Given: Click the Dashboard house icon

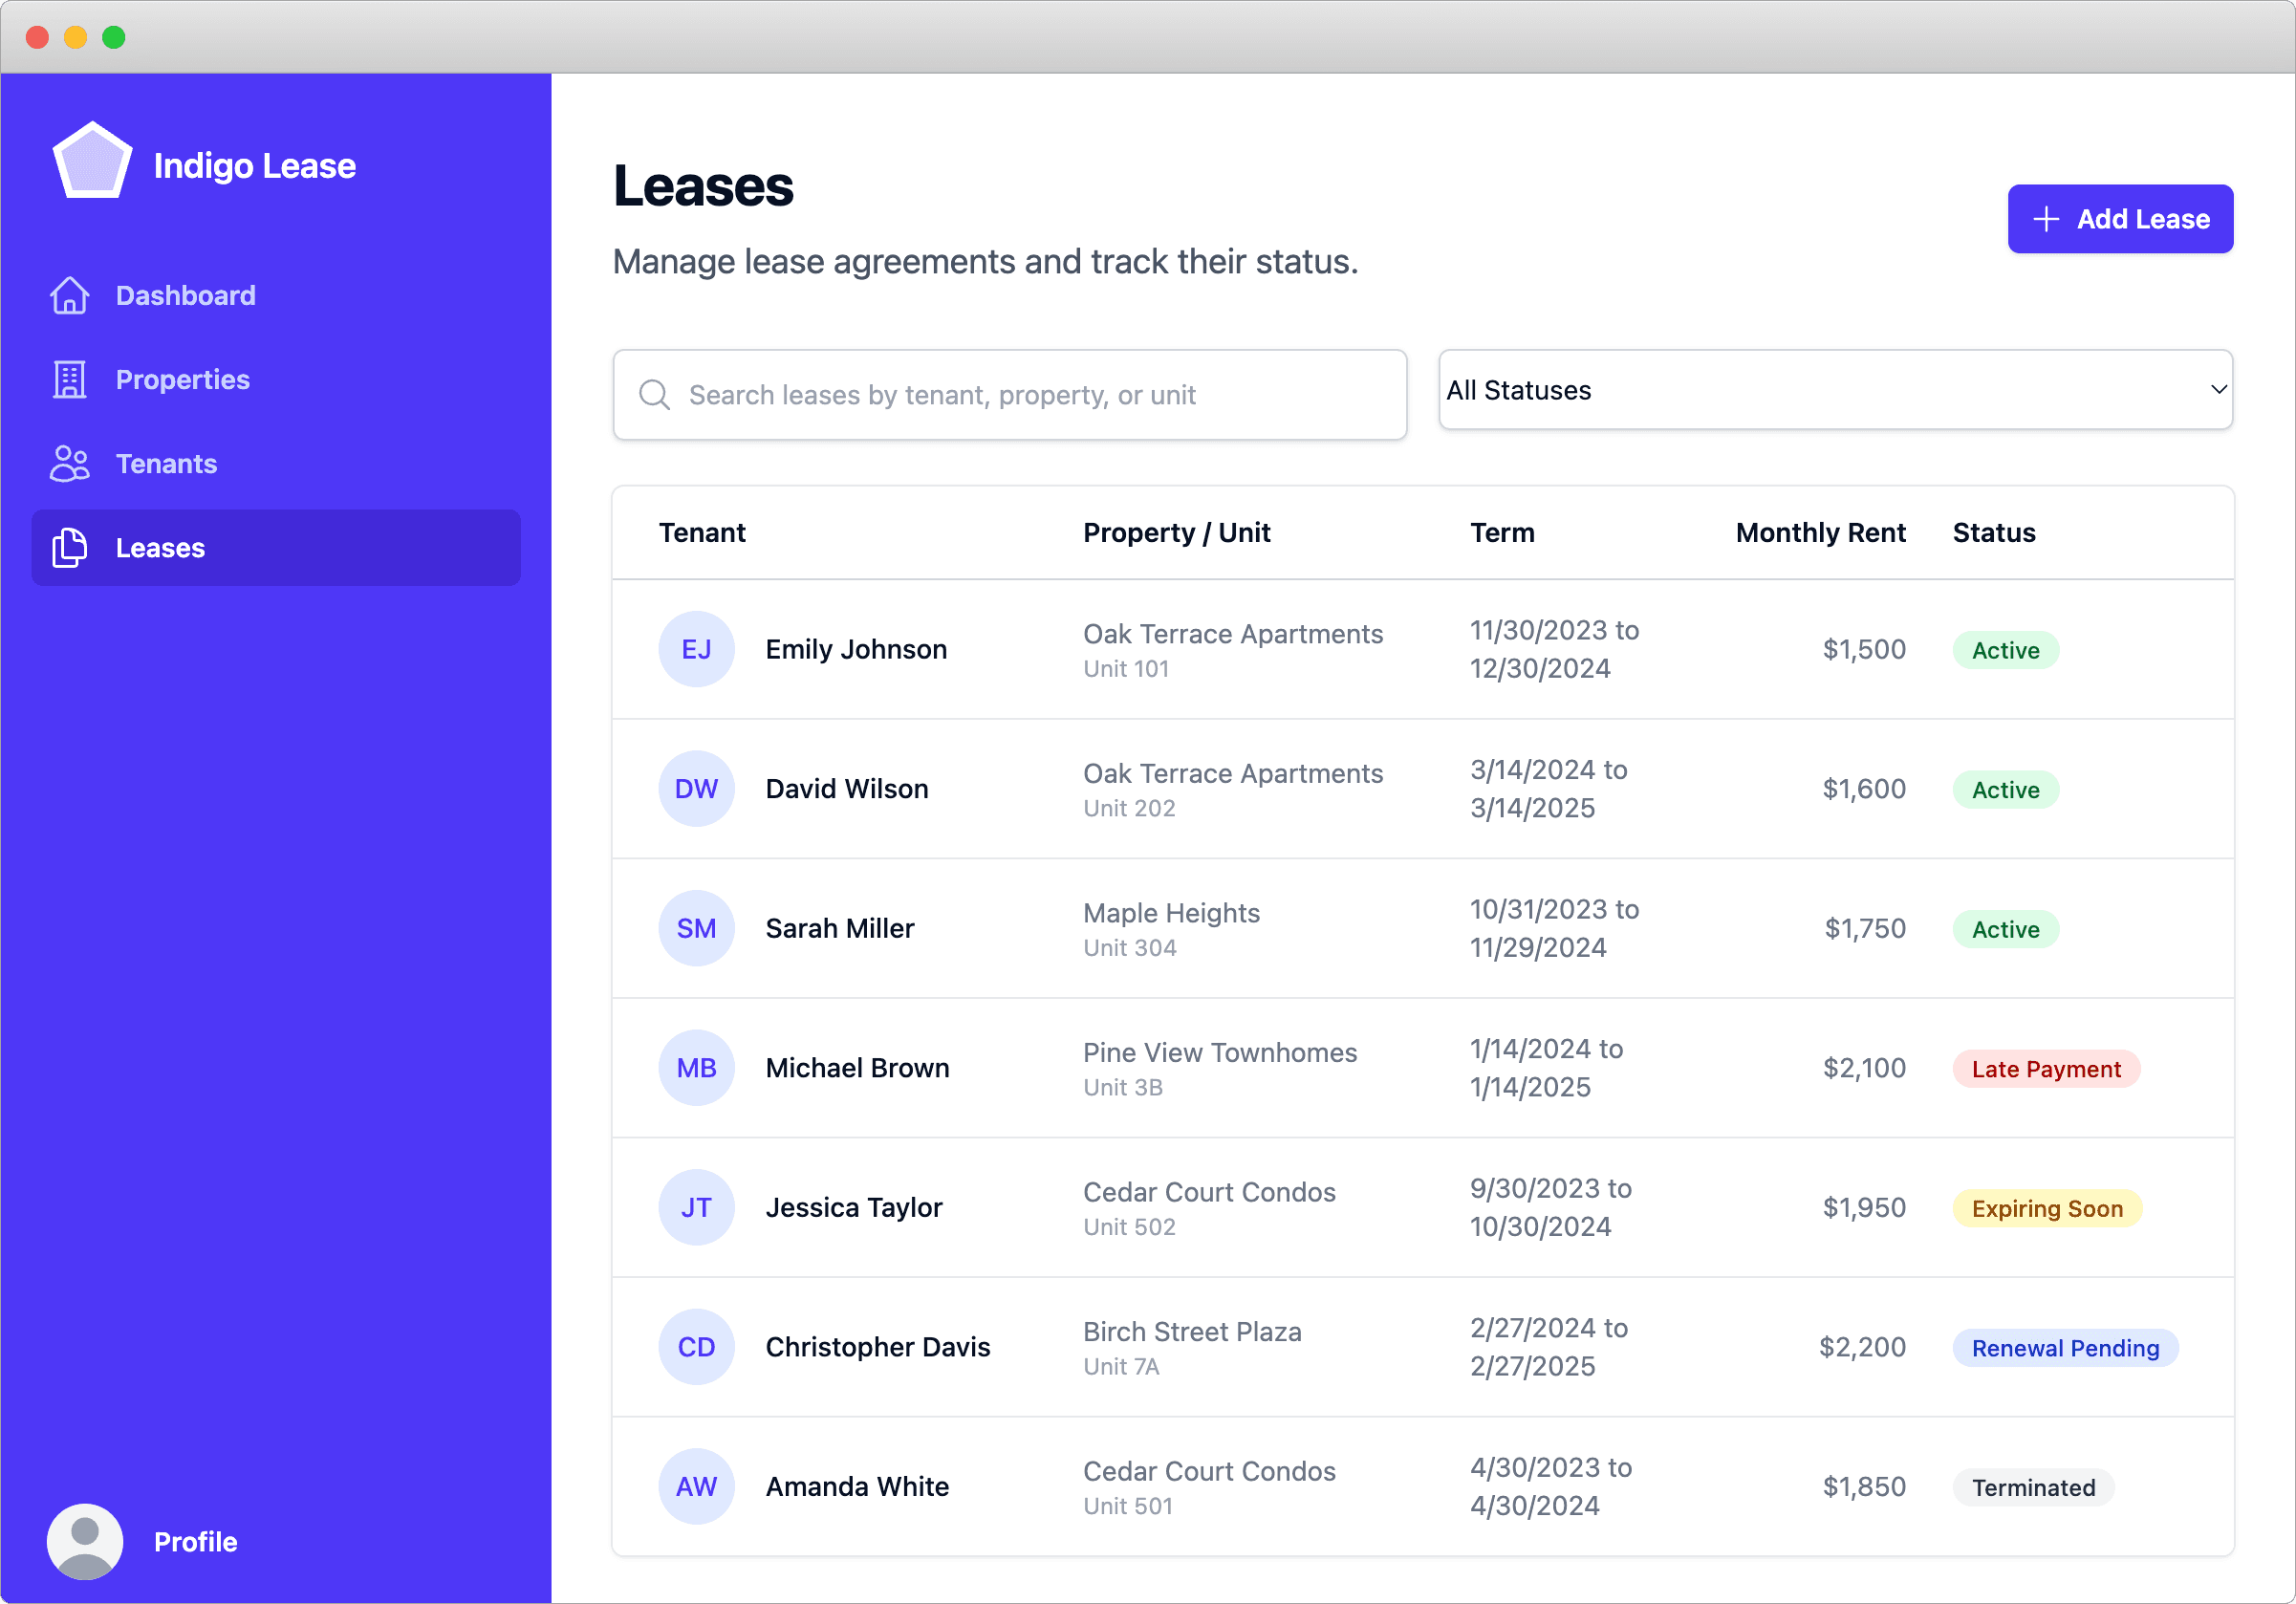Looking at the screenshot, I should [x=69, y=295].
